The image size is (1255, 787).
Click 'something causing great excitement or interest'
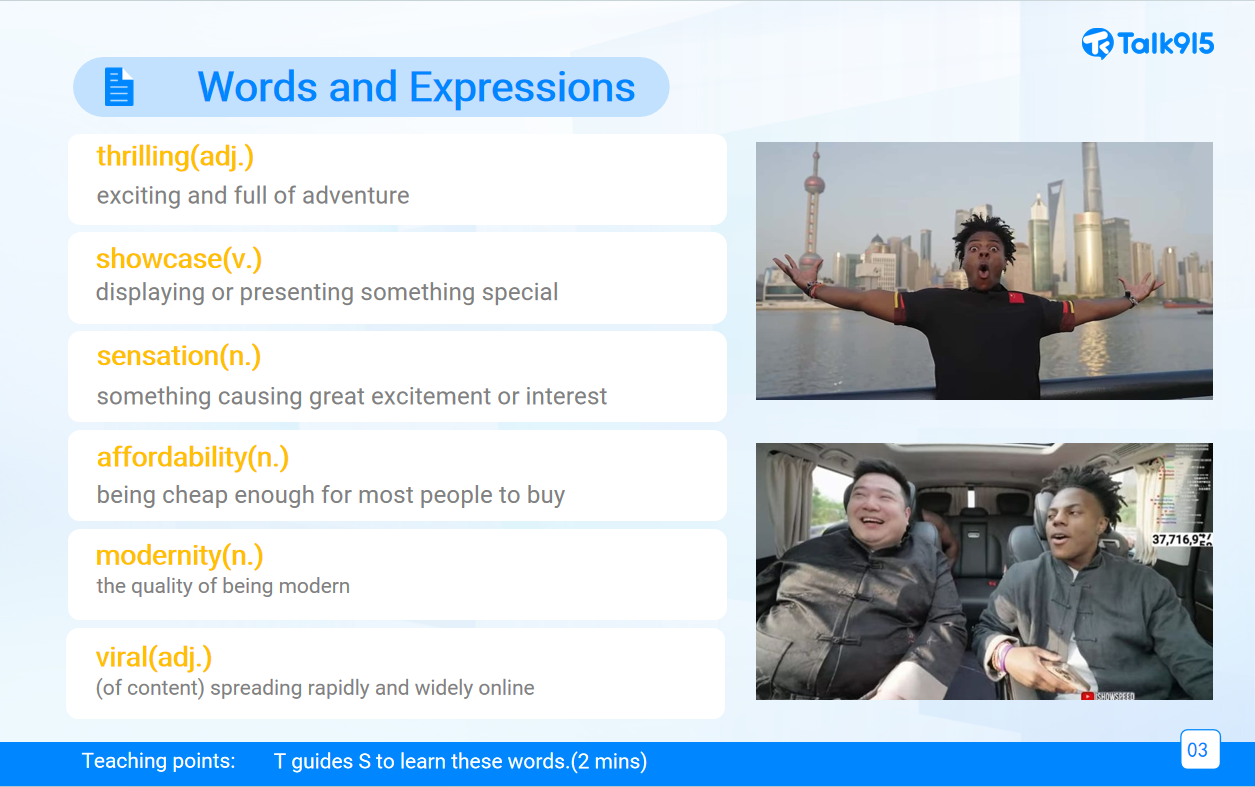click(x=352, y=396)
